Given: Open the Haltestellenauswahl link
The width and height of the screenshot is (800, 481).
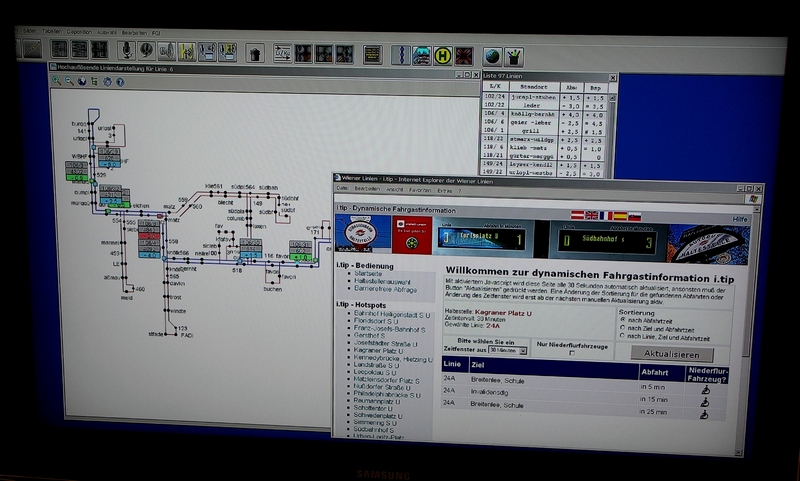Looking at the screenshot, I should pos(382,281).
